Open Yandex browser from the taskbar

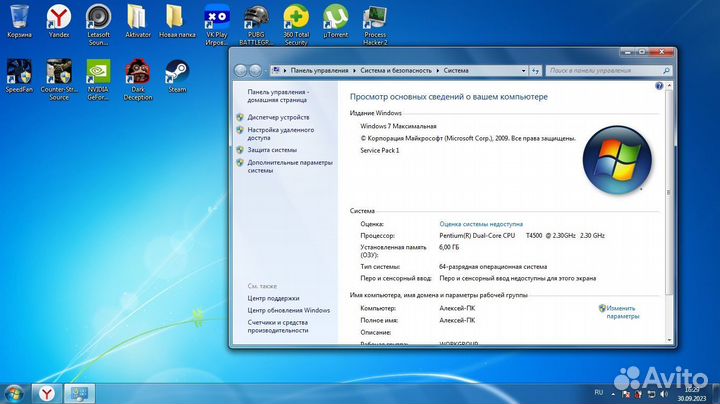pyautogui.click(x=46, y=393)
